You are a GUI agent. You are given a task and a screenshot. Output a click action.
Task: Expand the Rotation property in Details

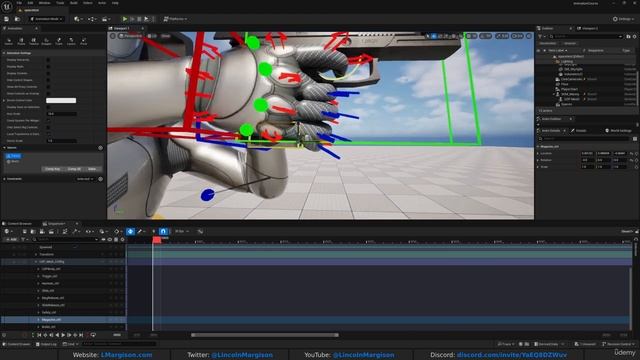[538, 160]
